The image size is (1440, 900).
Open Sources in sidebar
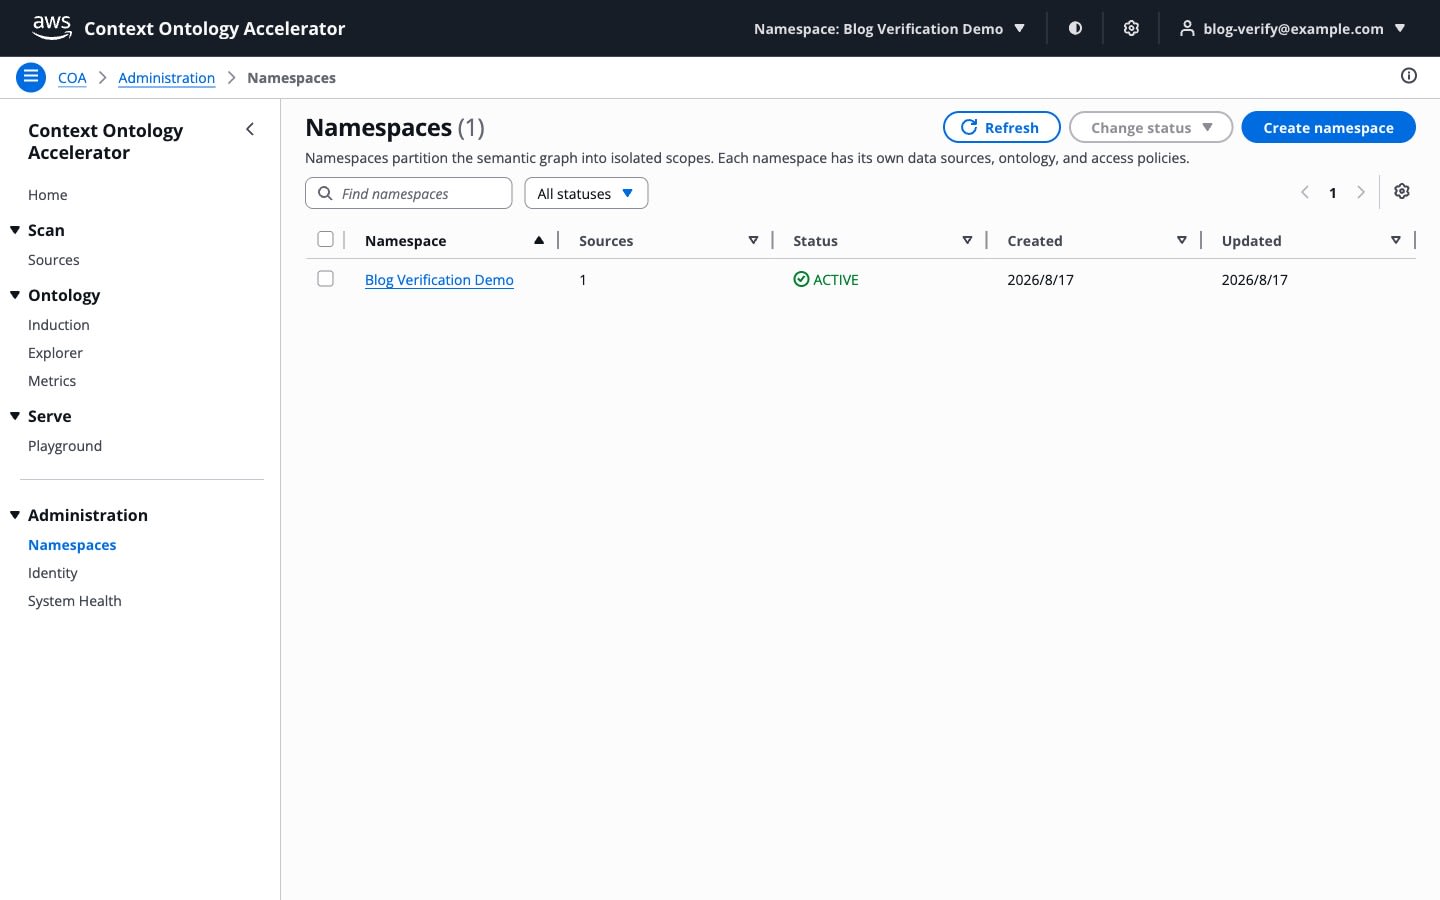point(54,260)
